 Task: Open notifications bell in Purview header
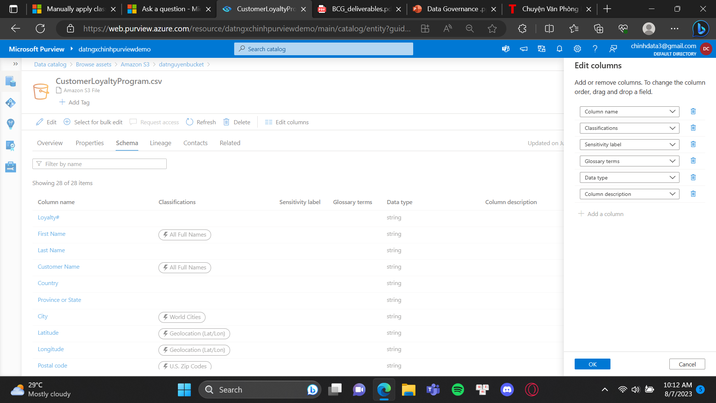click(x=559, y=49)
